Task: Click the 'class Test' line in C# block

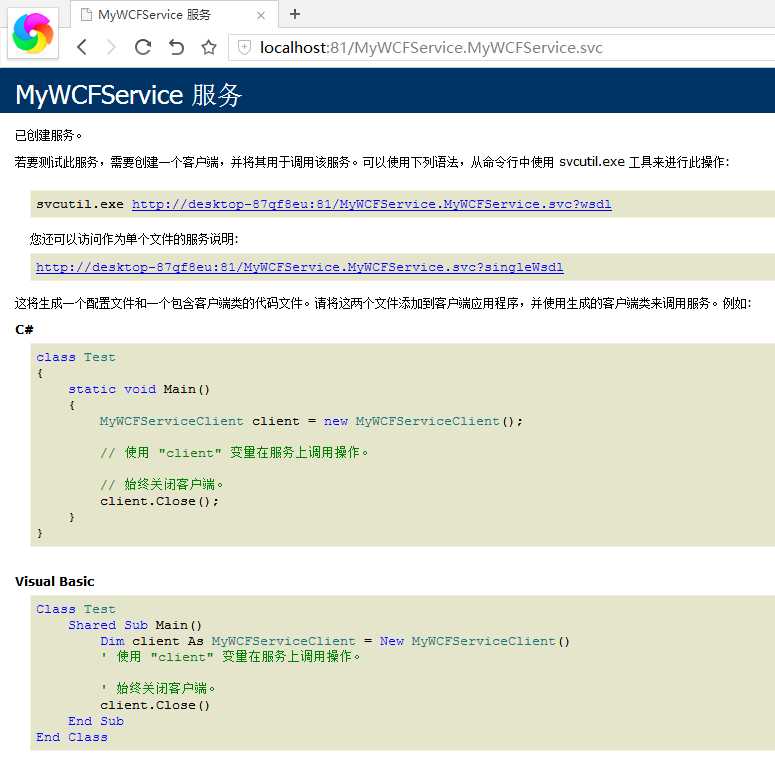Action: (x=76, y=357)
